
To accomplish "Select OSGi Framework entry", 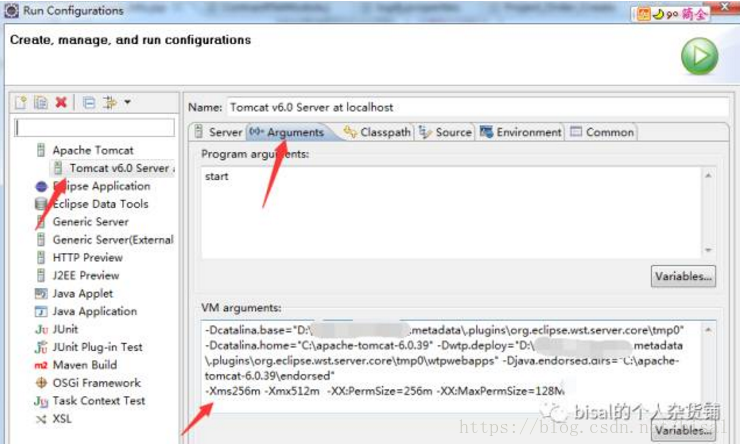I will coord(97,383).
